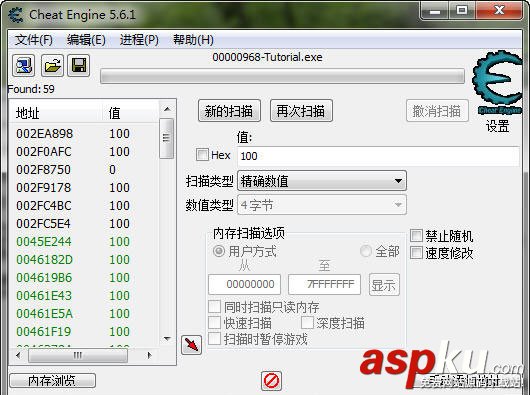Click the address list vertical scrollbar thumb

point(166,138)
